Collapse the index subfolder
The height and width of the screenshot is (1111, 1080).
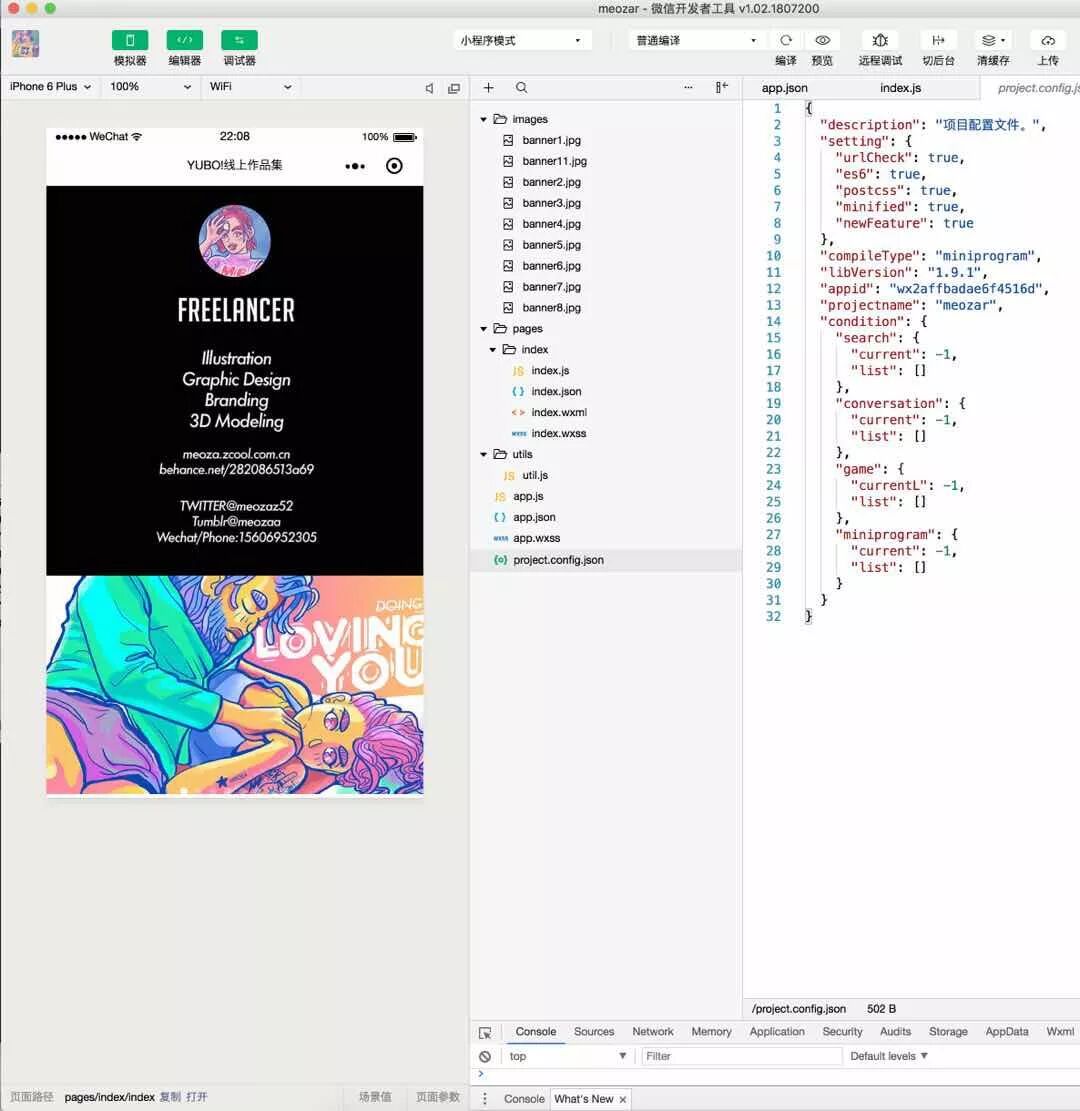coord(493,350)
